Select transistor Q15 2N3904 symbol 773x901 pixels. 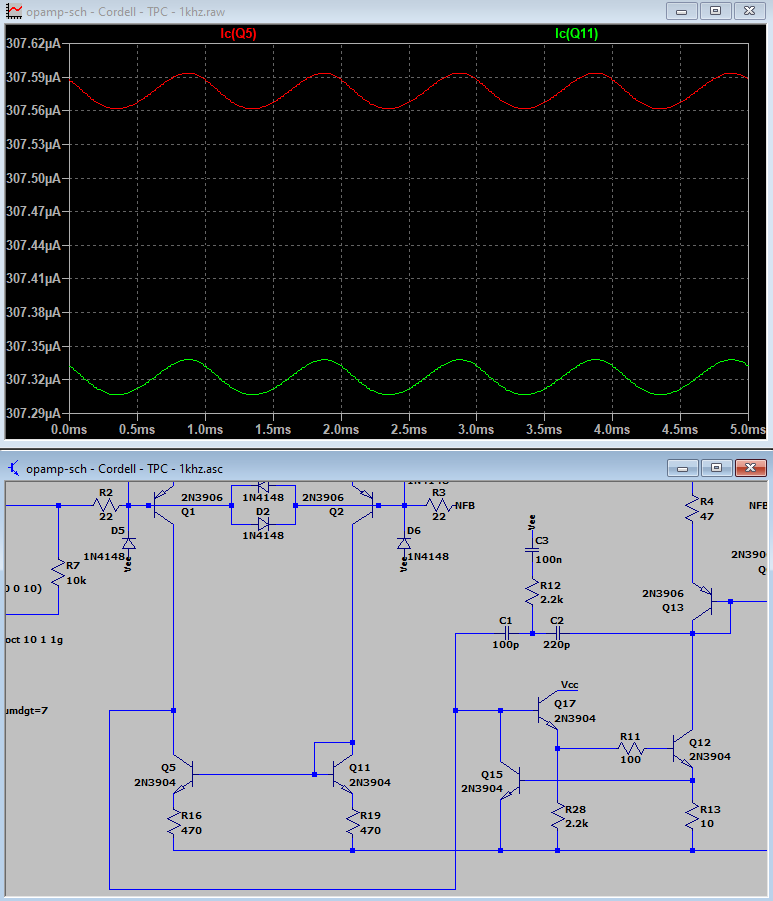(x=510, y=780)
